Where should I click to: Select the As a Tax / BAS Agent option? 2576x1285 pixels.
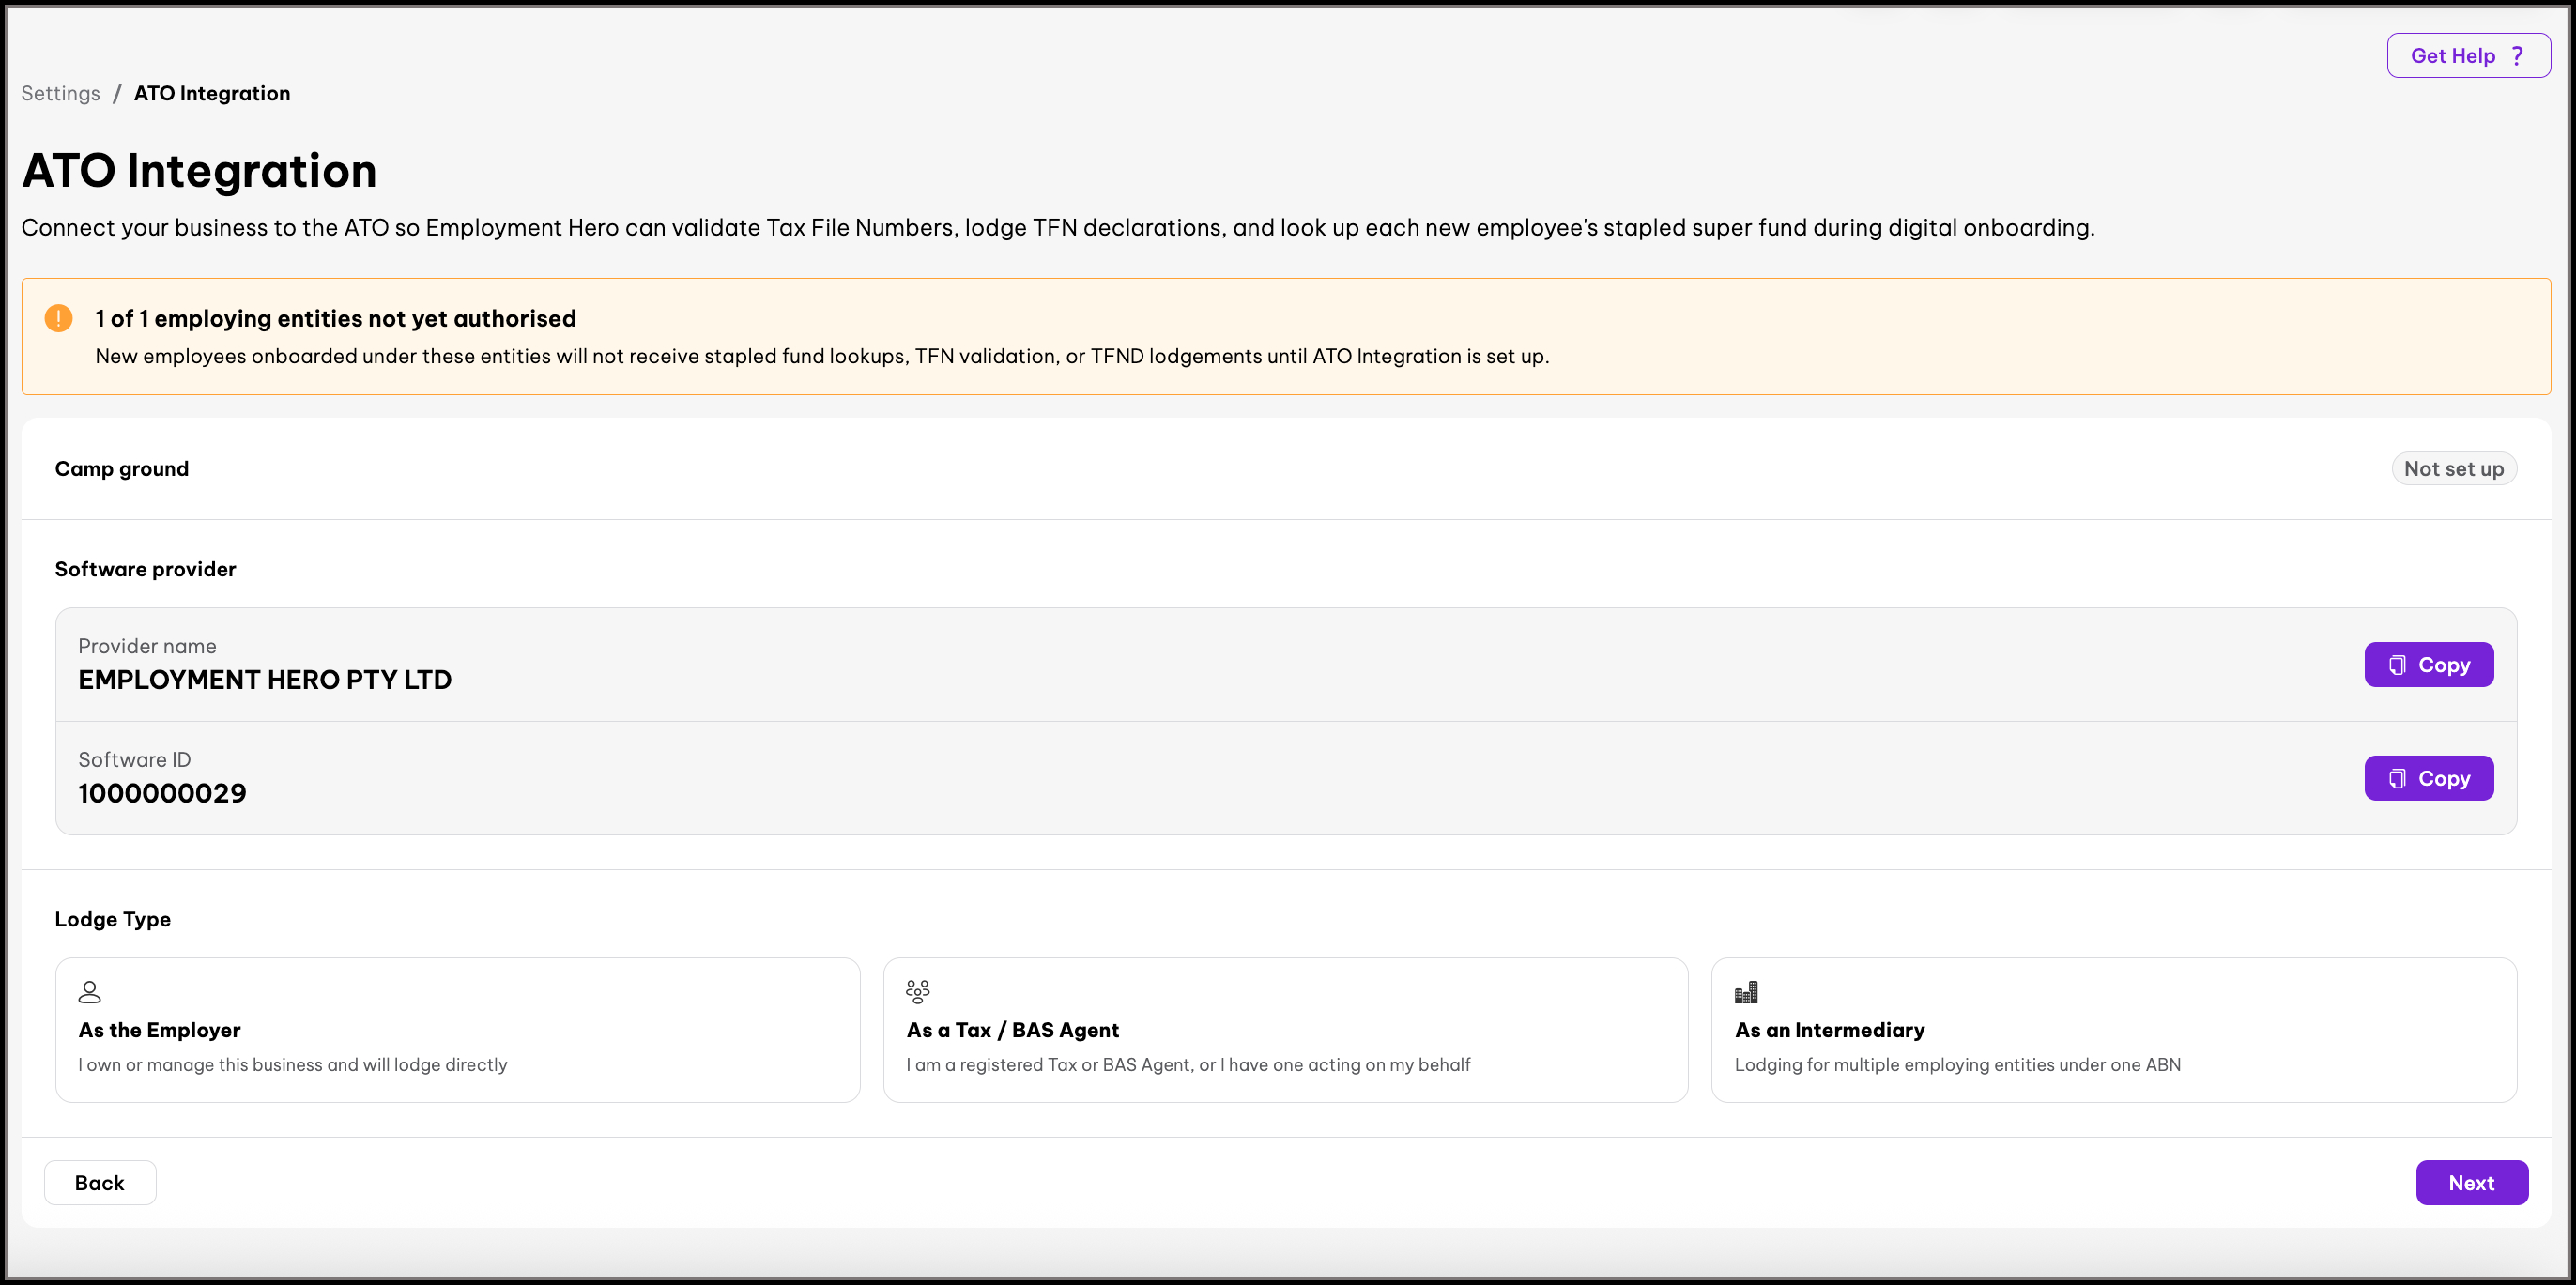(x=1285, y=1030)
